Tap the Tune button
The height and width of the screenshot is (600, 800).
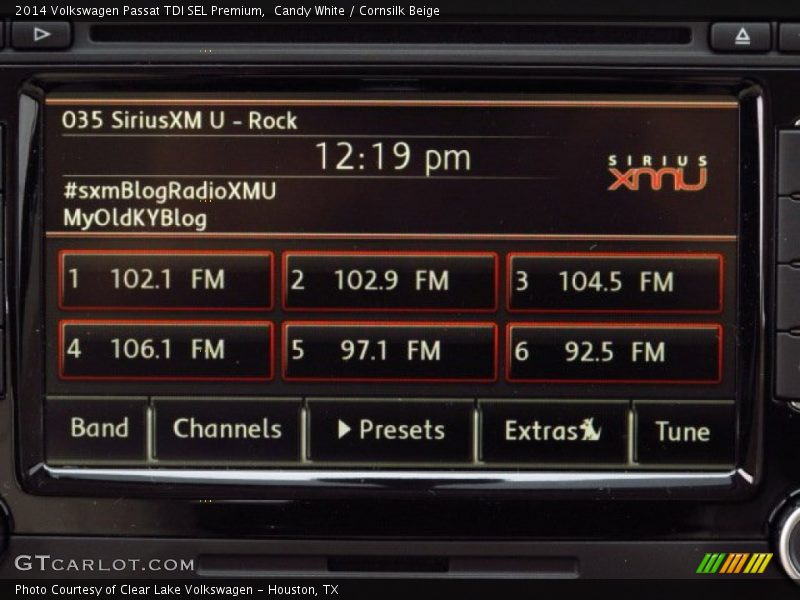(682, 432)
